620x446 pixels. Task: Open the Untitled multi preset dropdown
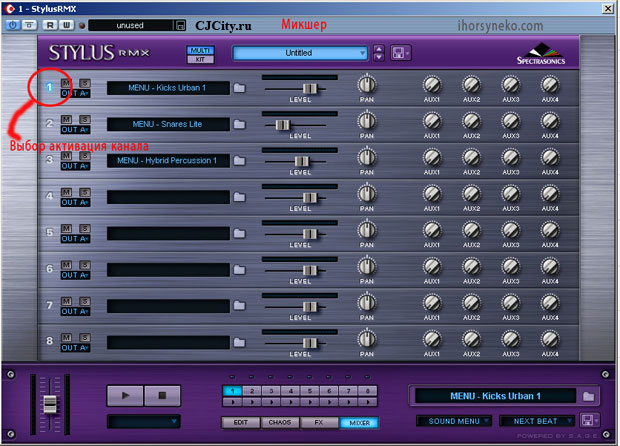300,53
